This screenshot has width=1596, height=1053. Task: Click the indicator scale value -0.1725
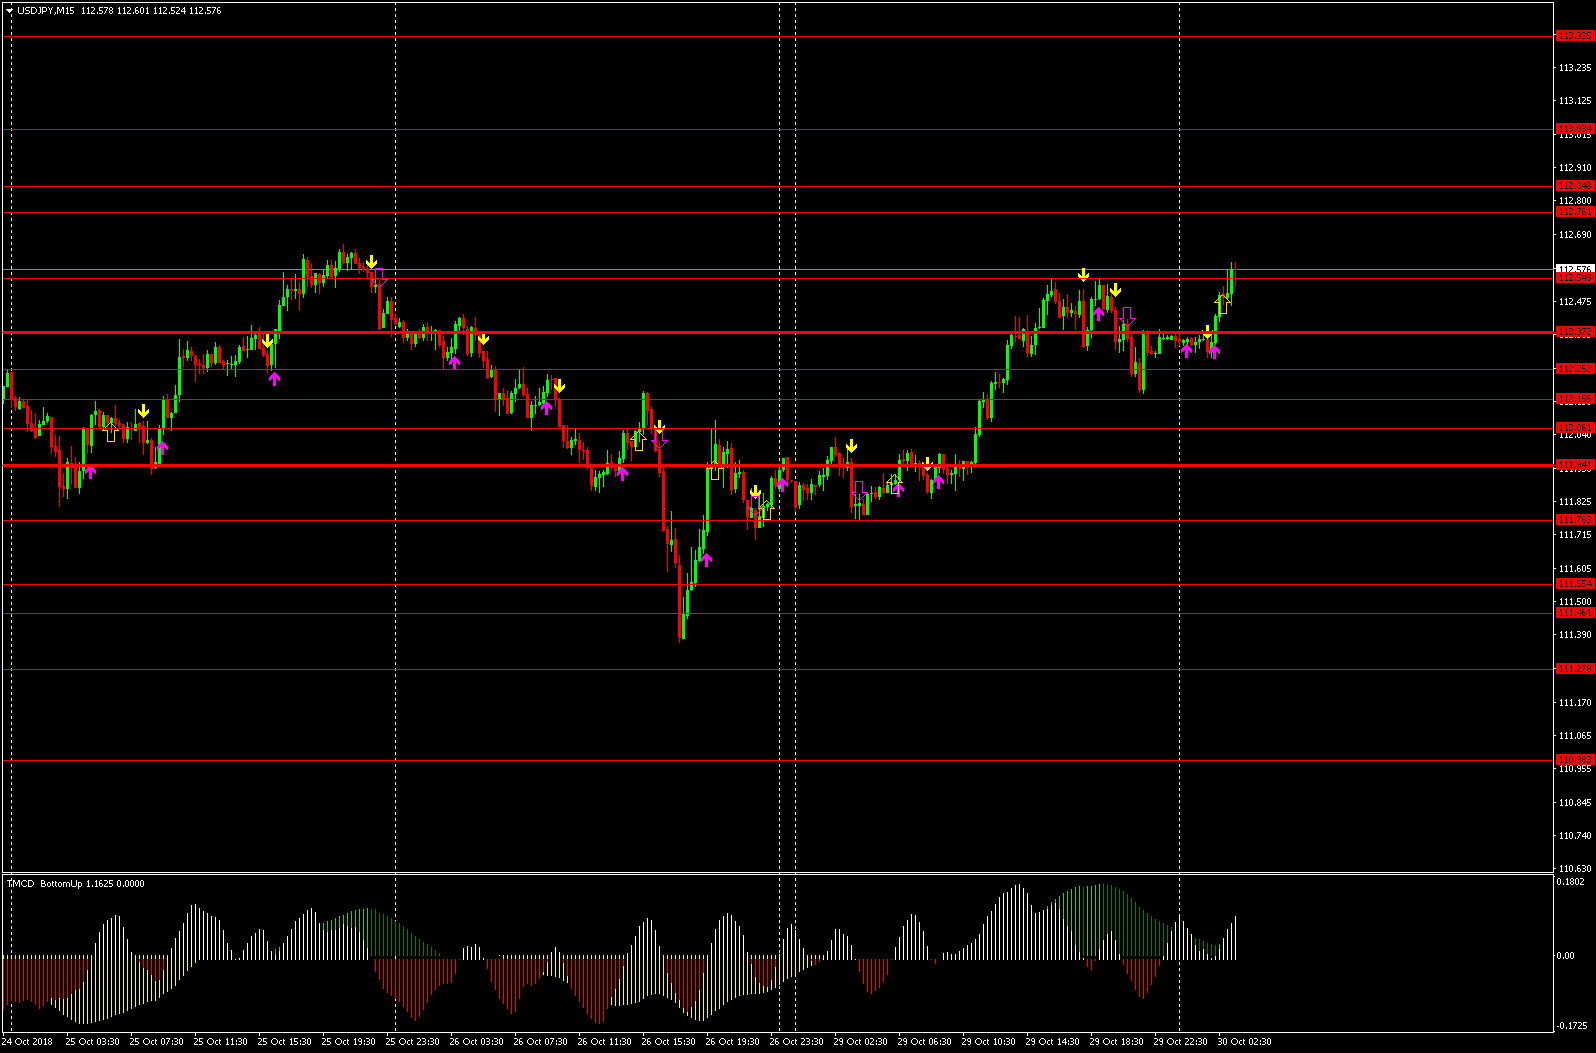pyautogui.click(x=1574, y=1026)
